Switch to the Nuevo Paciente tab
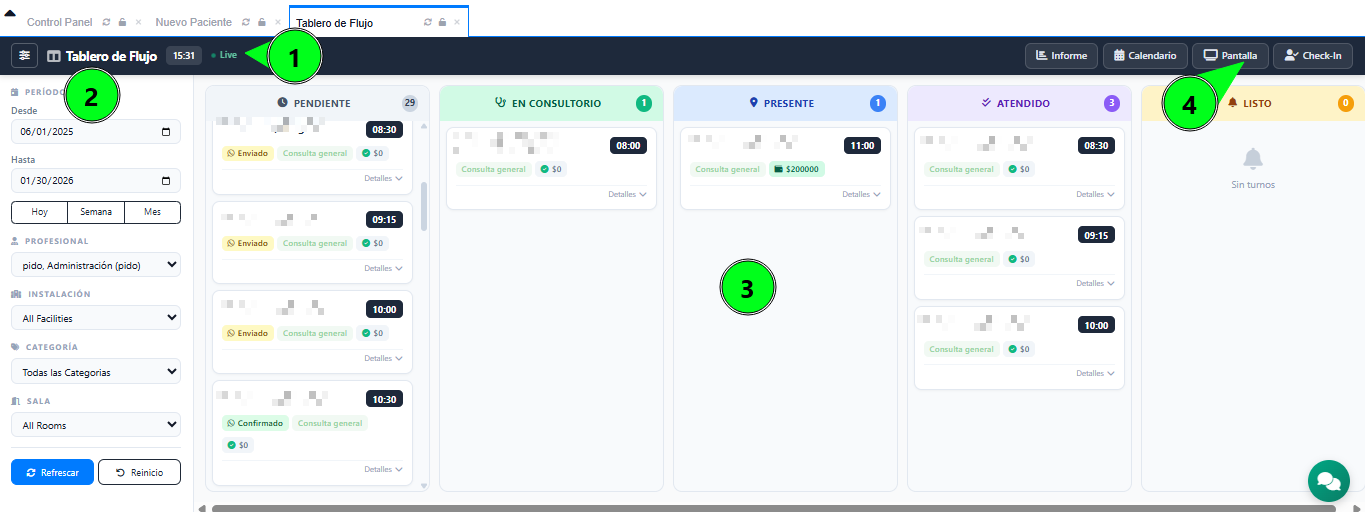The width and height of the screenshot is (1365, 512). (194, 22)
